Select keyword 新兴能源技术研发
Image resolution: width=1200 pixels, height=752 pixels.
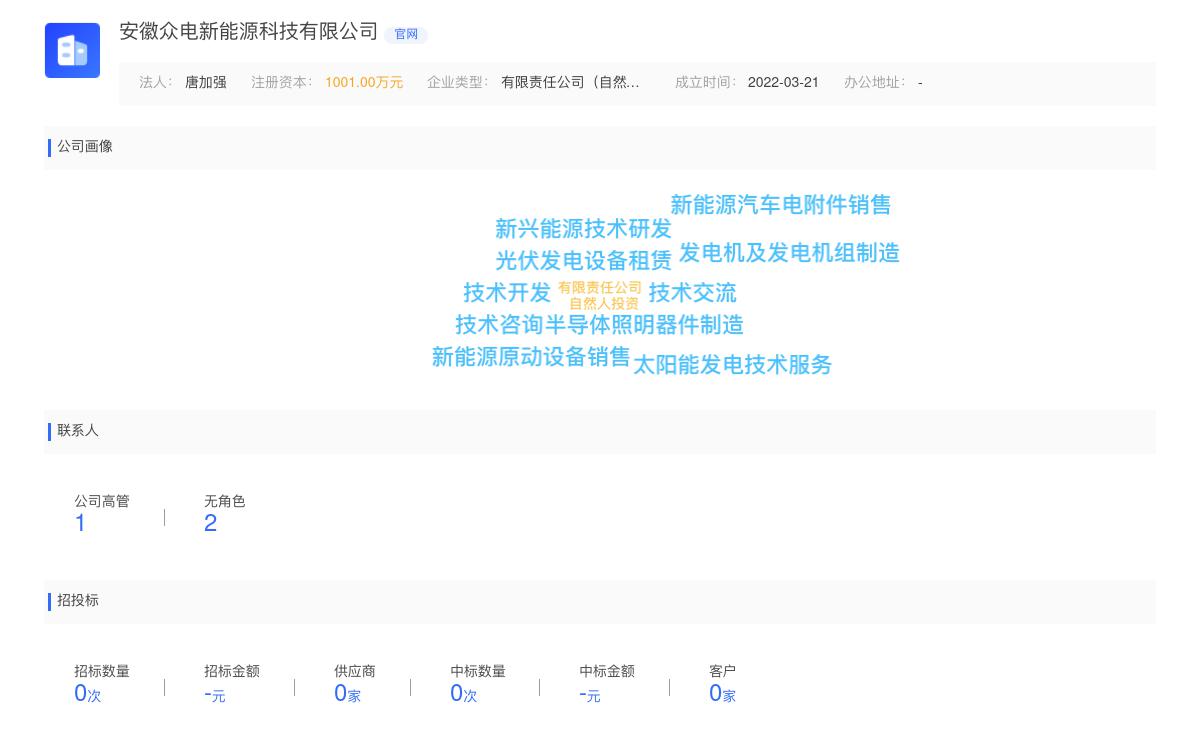pyautogui.click(x=583, y=229)
